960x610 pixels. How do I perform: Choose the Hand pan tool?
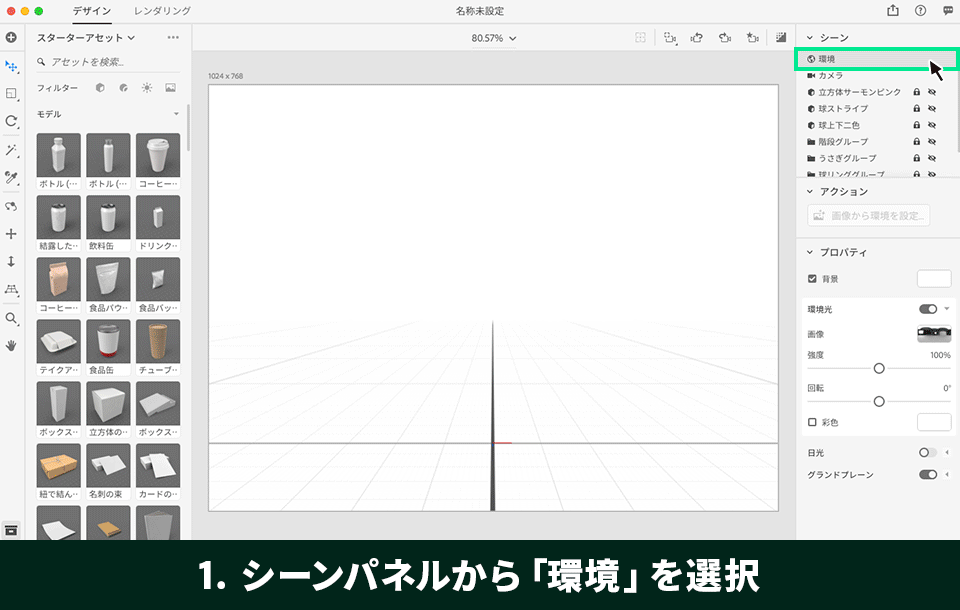coord(11,346)
